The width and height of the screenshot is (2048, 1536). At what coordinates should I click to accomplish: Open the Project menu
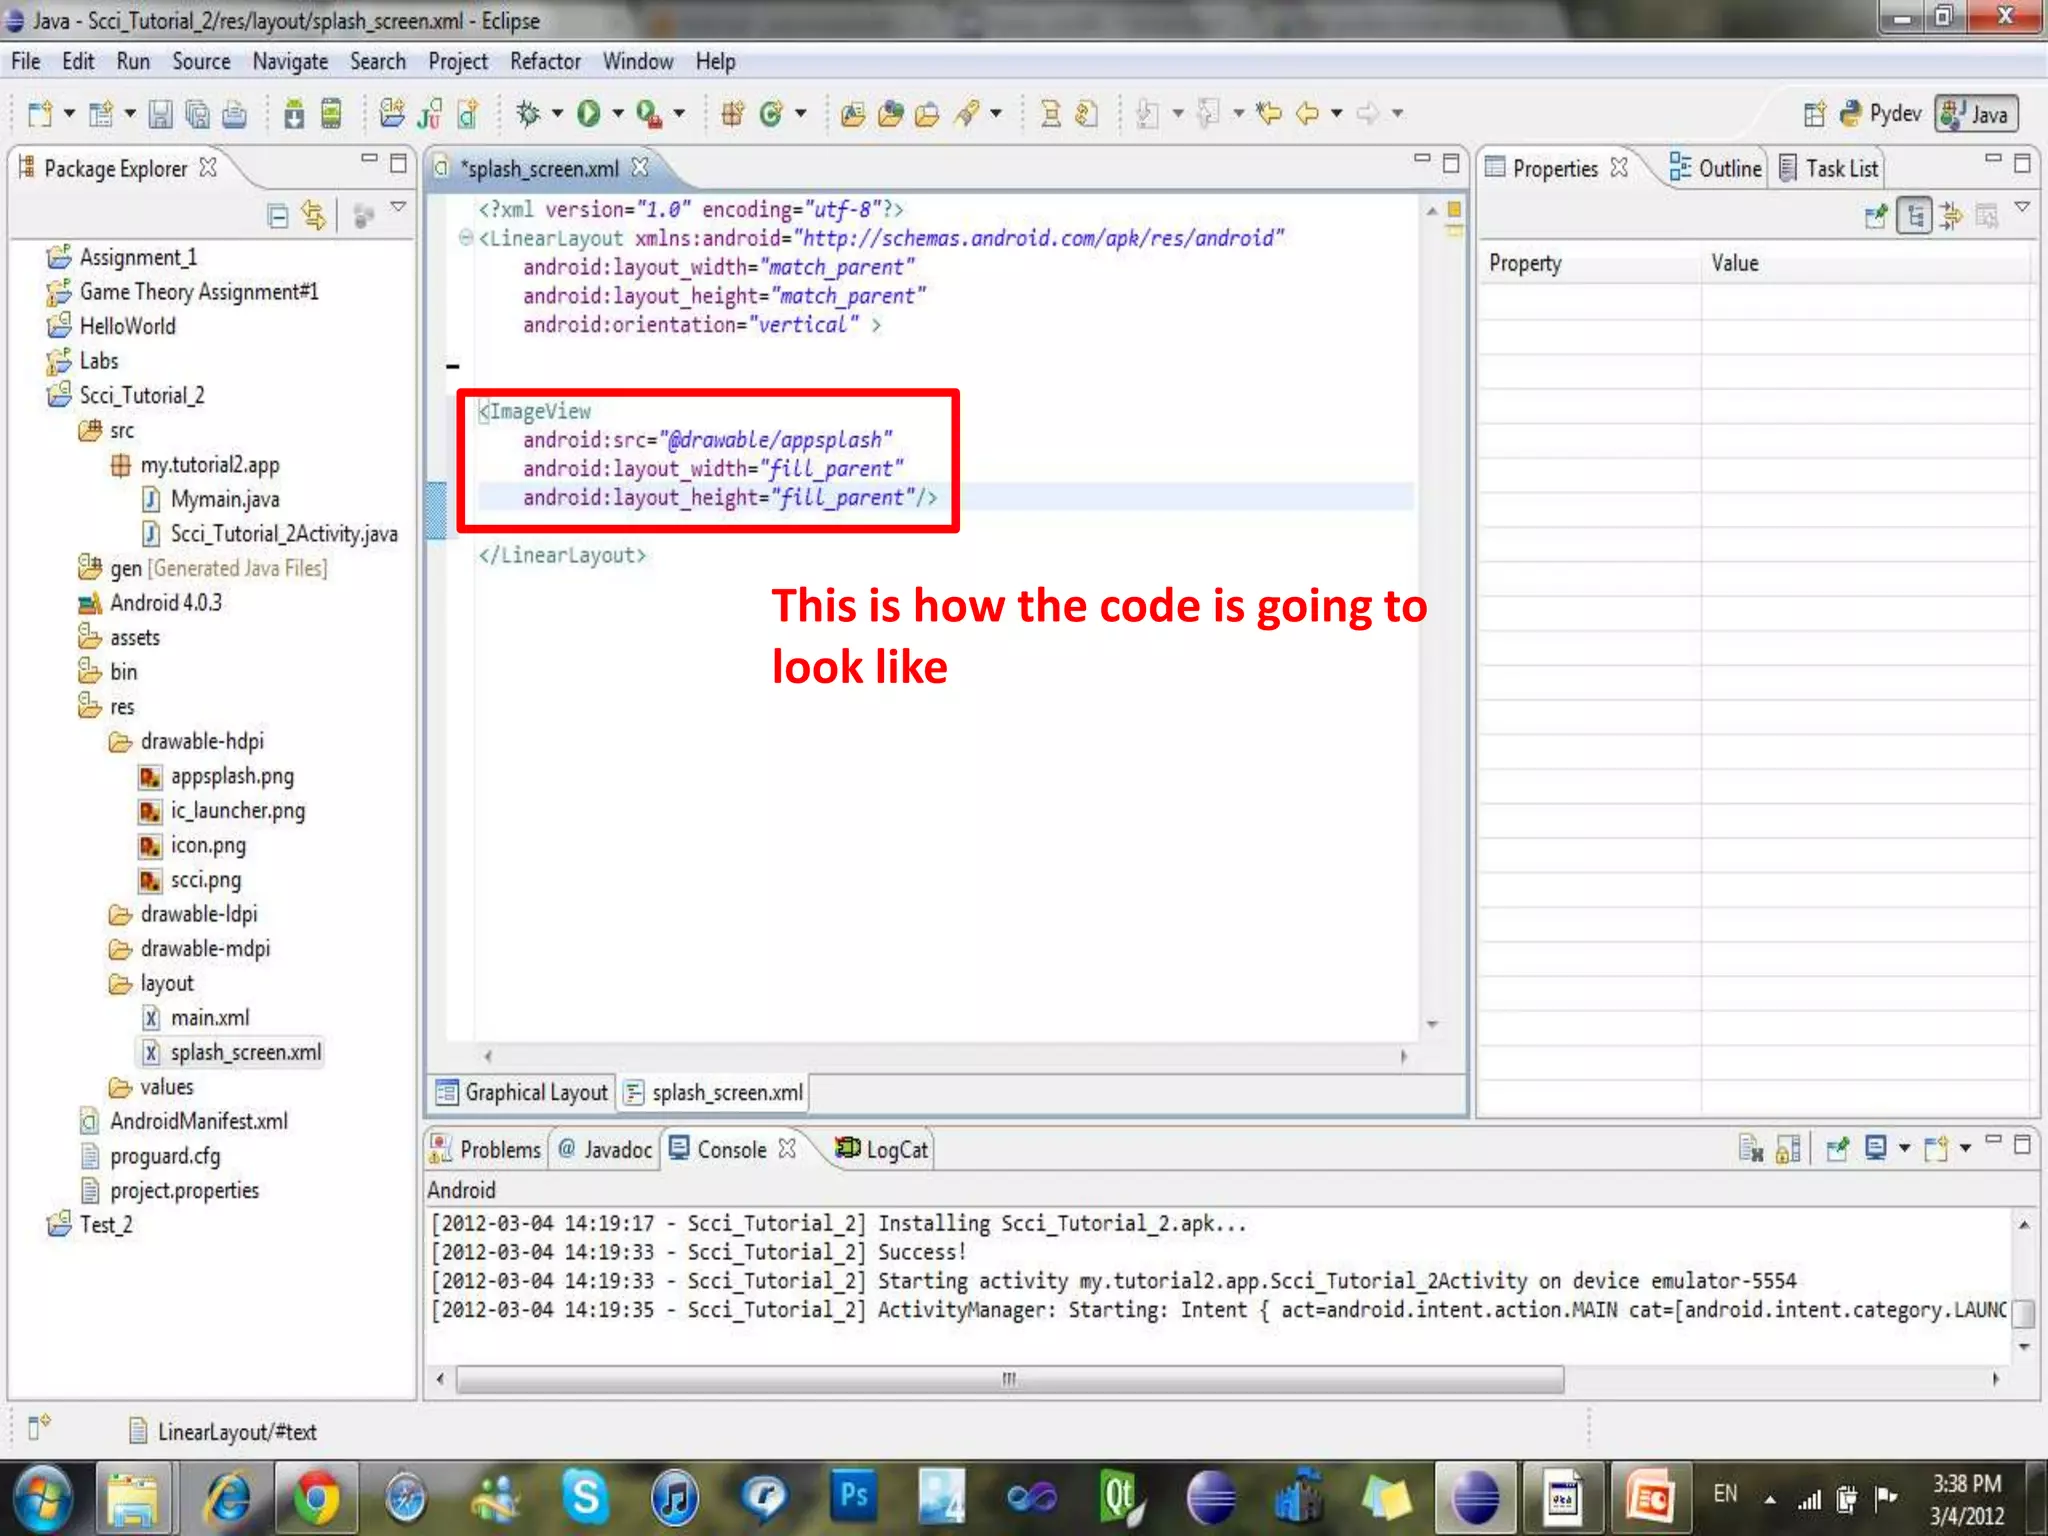pyautogui.click(x=458, y=62)
